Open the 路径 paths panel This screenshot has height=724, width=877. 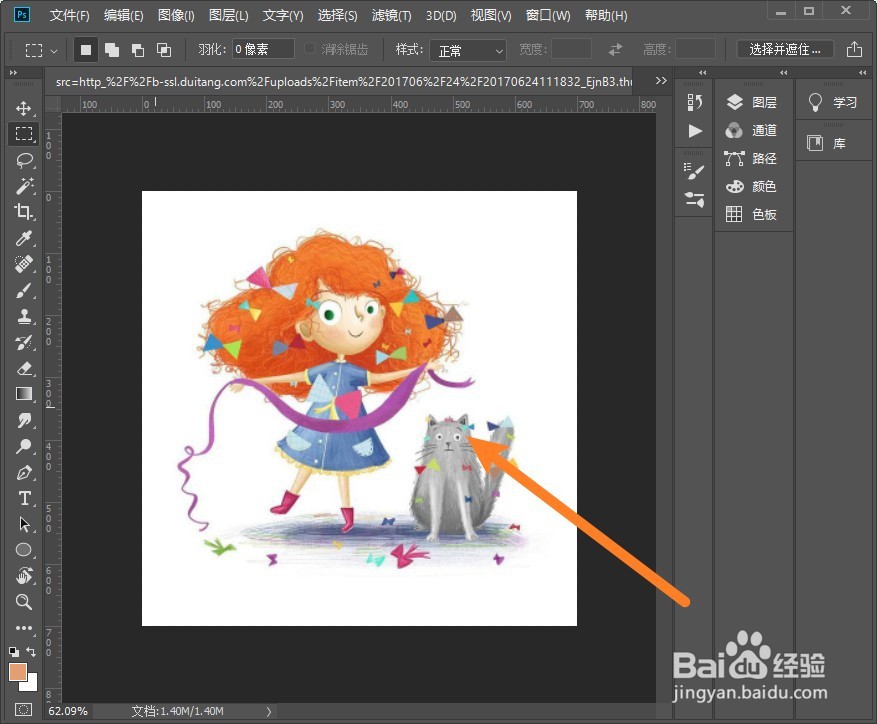[752, 158]
